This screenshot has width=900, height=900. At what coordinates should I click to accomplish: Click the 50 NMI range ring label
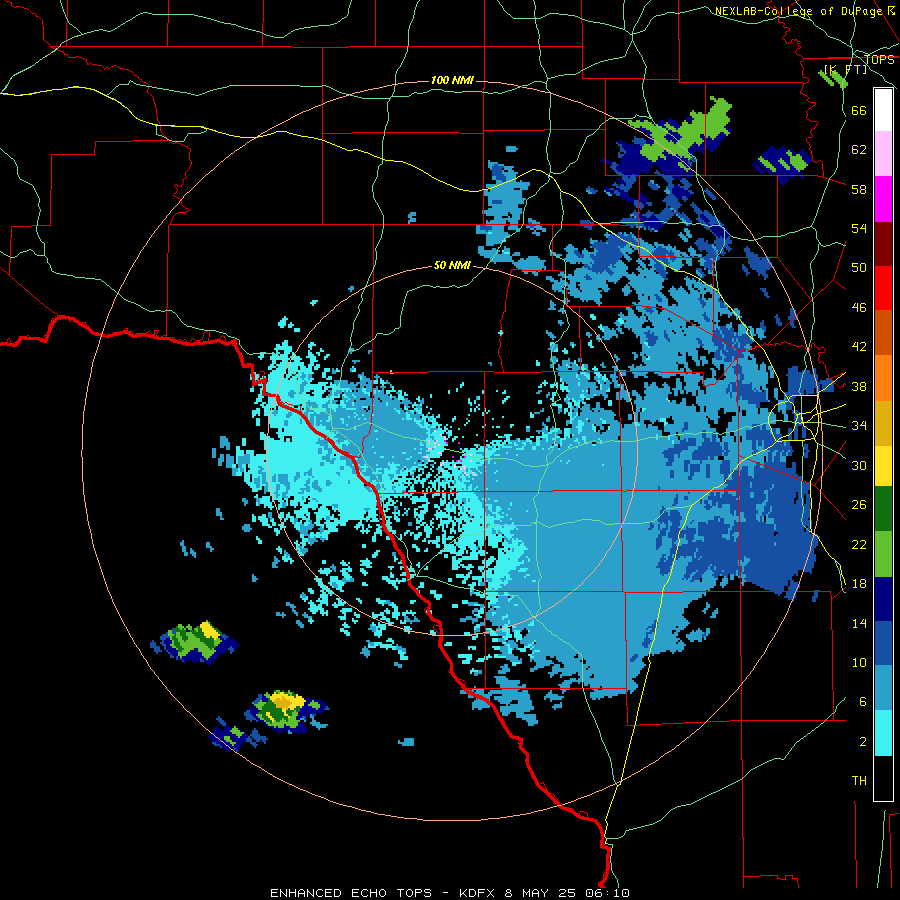(x=452, y=265)
